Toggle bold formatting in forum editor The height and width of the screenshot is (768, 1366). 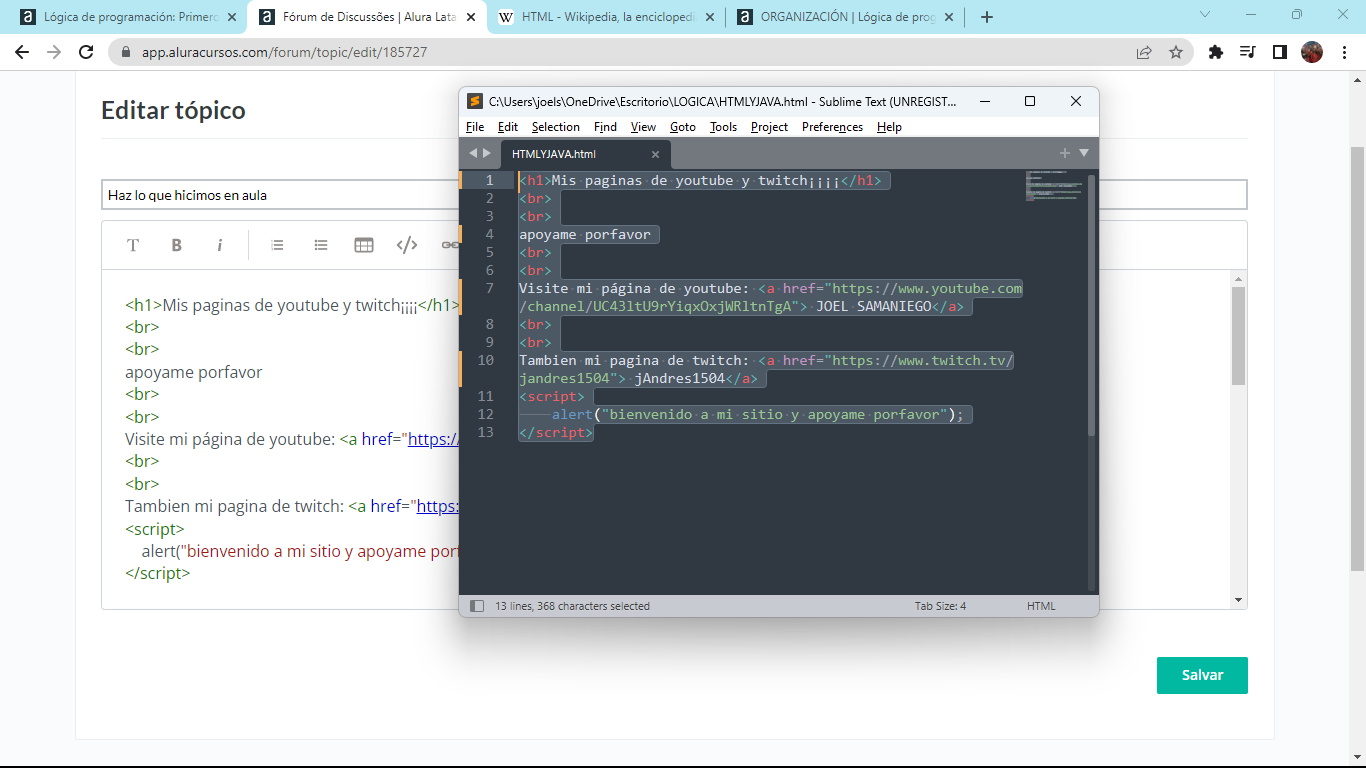click(x=176, y=245)
